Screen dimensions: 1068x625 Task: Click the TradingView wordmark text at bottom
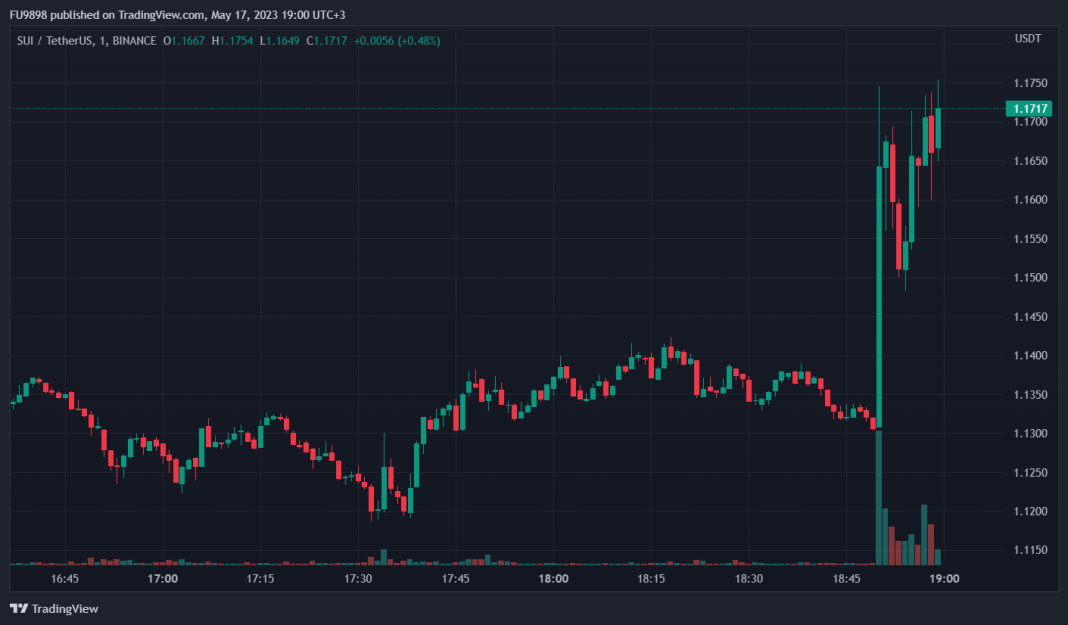tap(65, 608)
